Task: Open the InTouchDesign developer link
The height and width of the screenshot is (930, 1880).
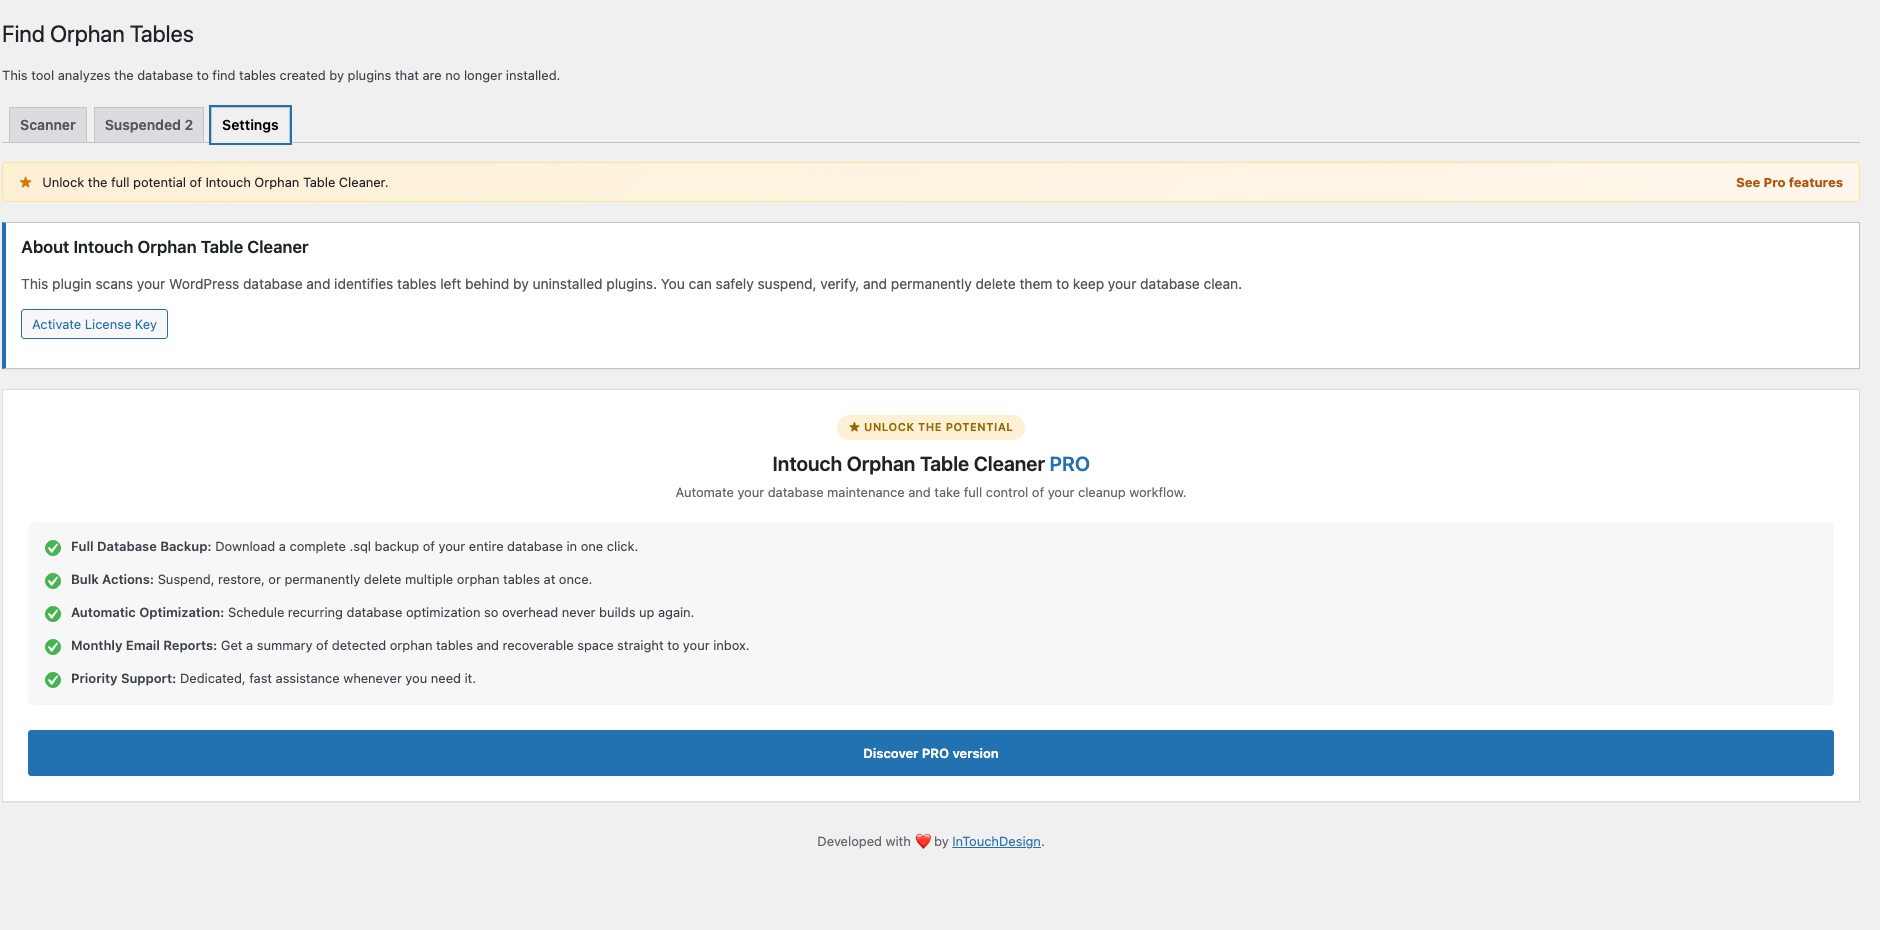Action: click(x=996, y=842)
